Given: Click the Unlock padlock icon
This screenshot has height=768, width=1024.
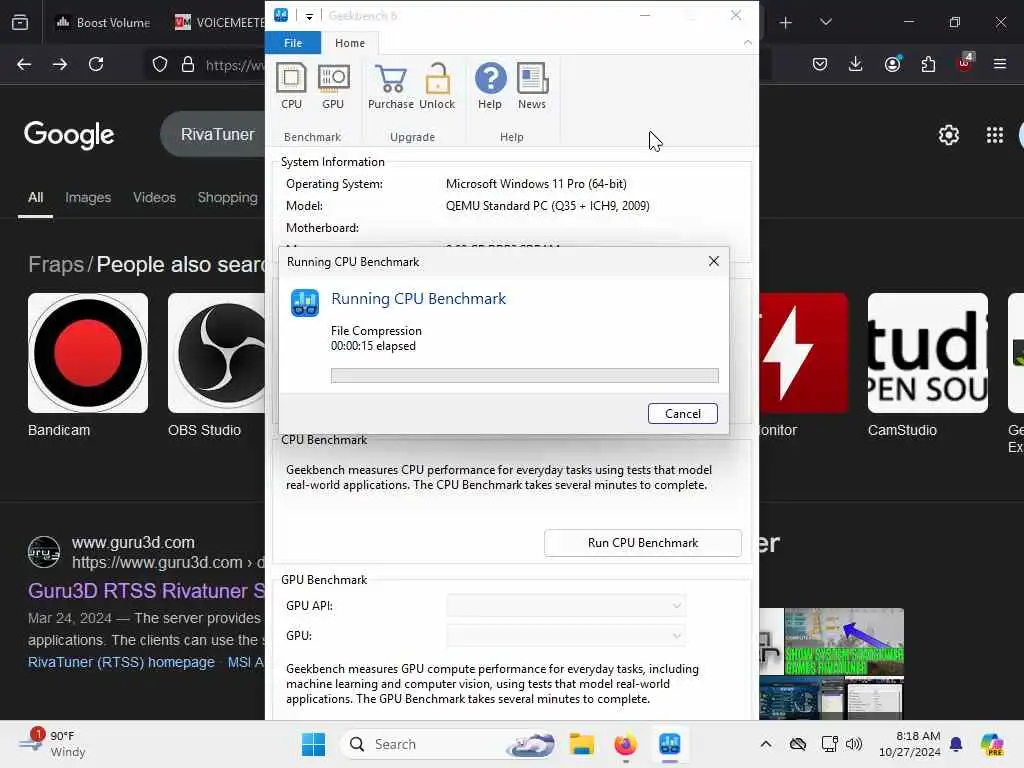Looking at the screenshot, I should point(437,86).
